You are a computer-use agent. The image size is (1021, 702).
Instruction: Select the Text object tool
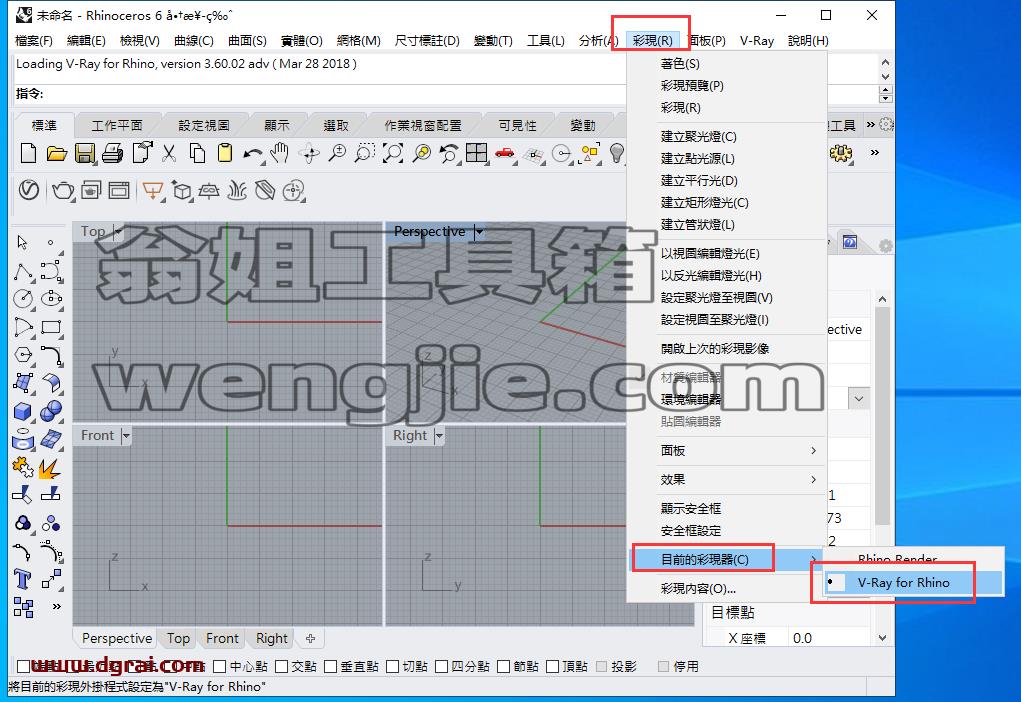22,579
